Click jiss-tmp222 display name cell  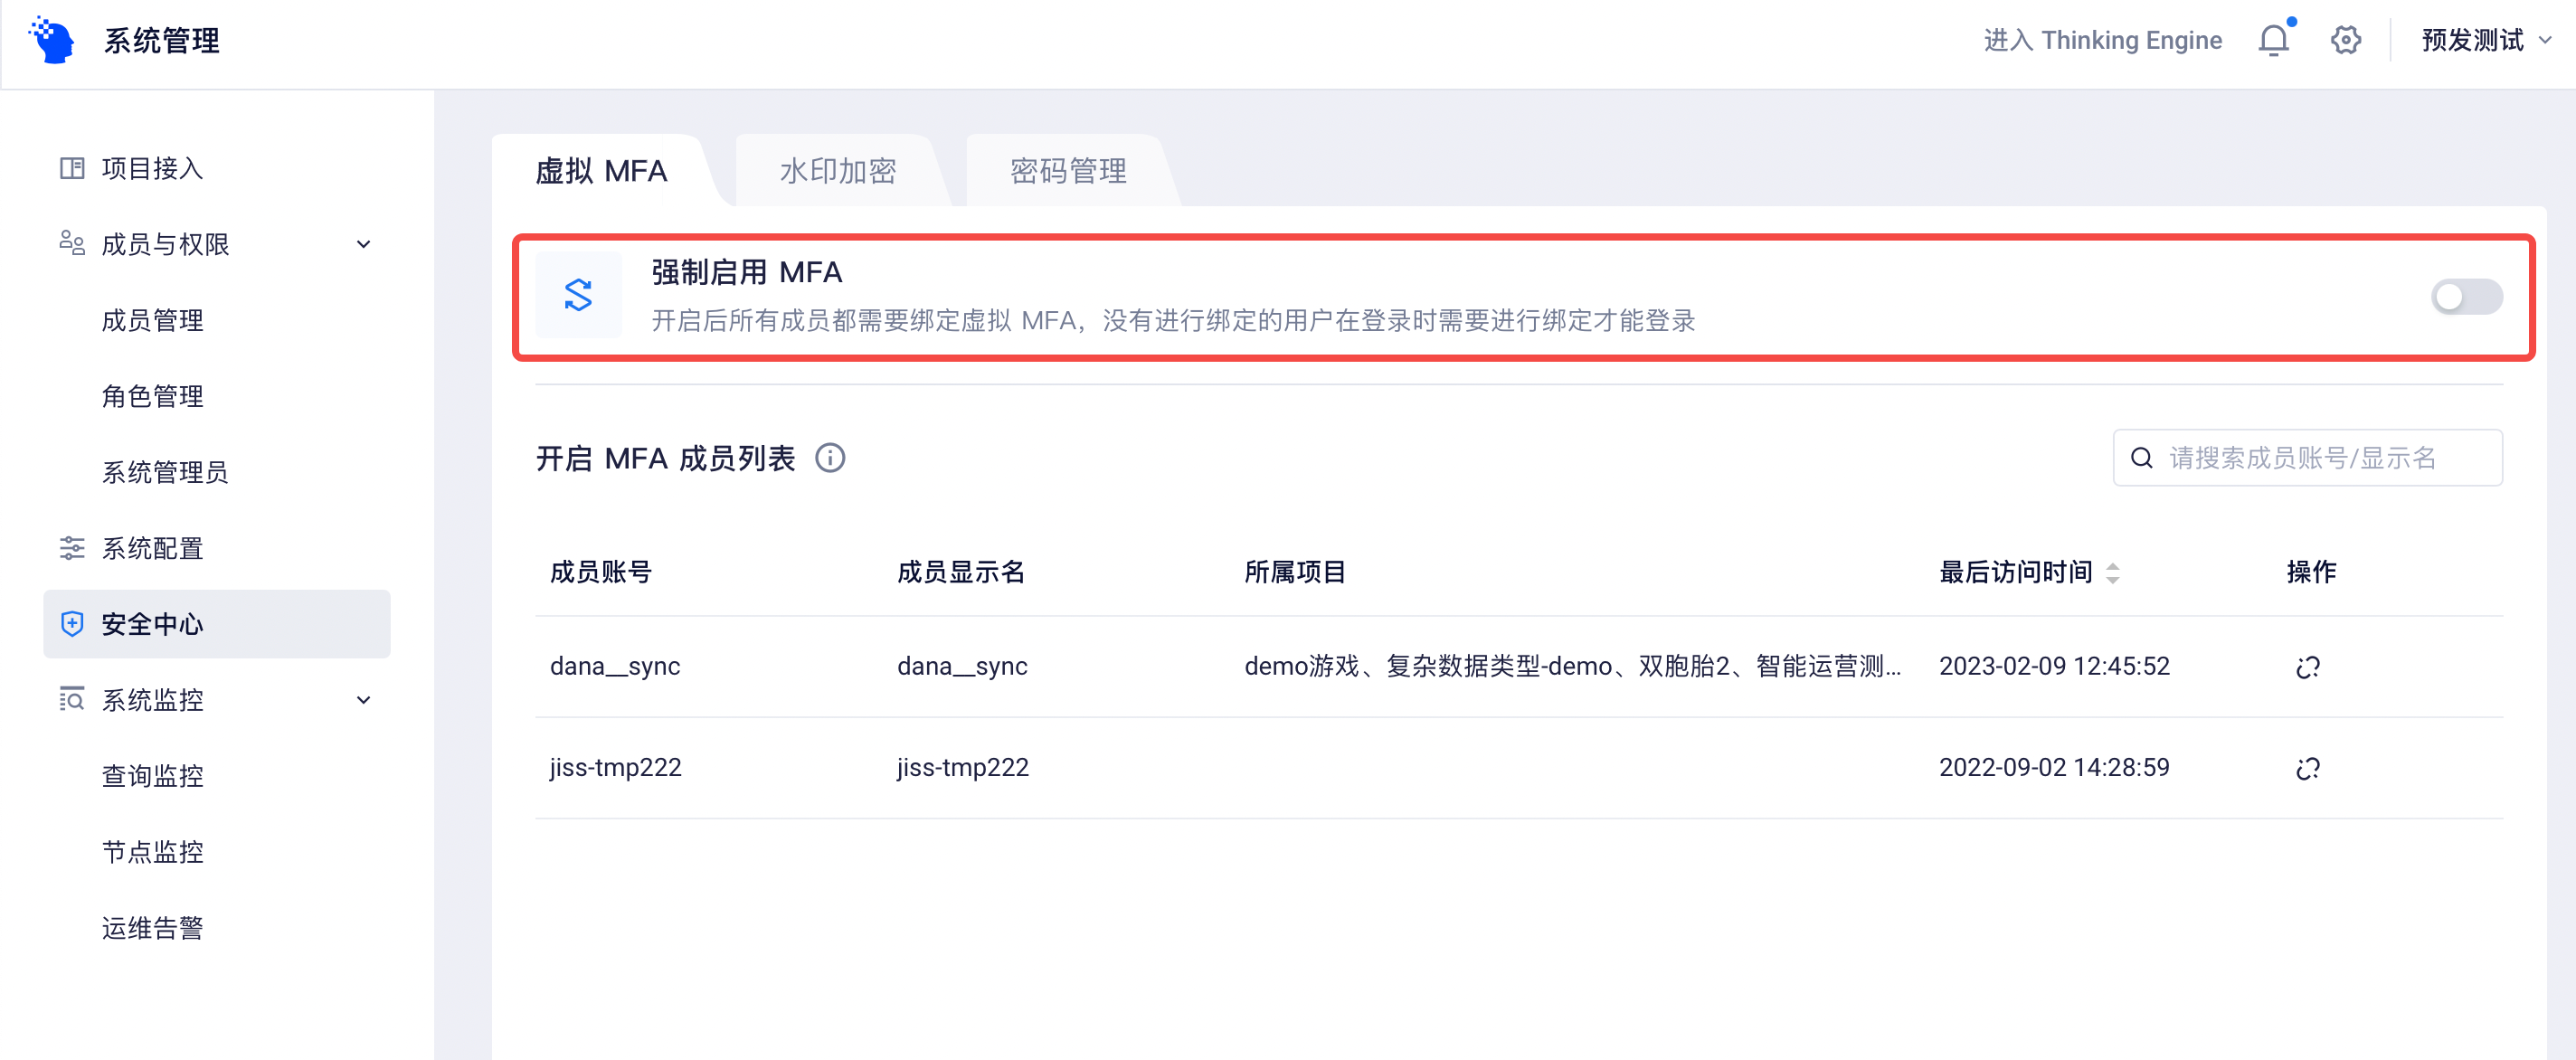(x=963, y=767)
